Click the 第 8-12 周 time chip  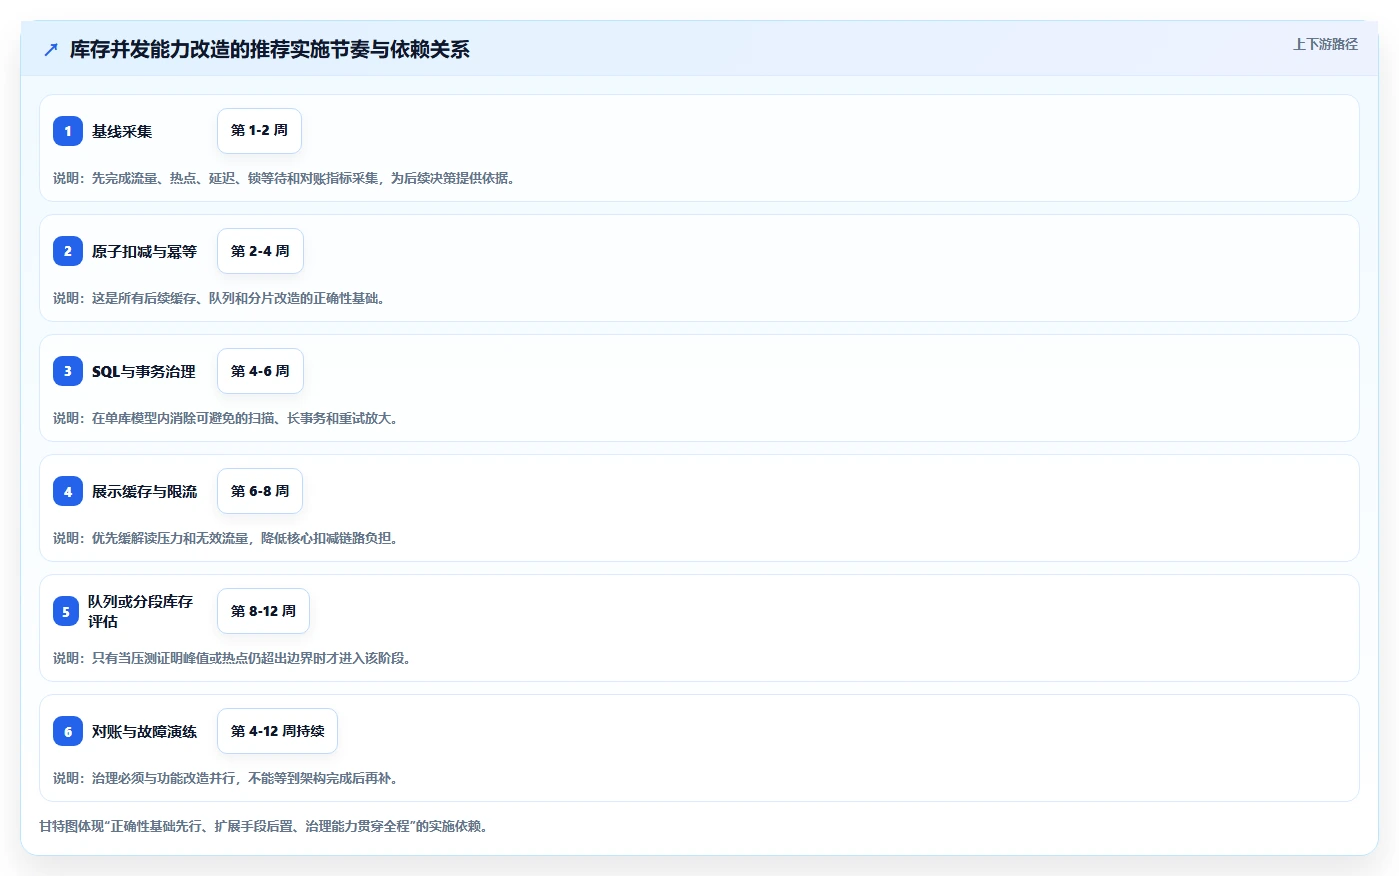(x=263, y=611)
